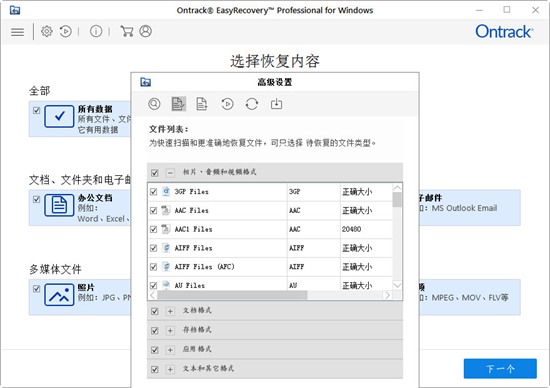Select file list tab icon in dialog
The width and height of the screenshot is (550, 388).
coord(179,104)
